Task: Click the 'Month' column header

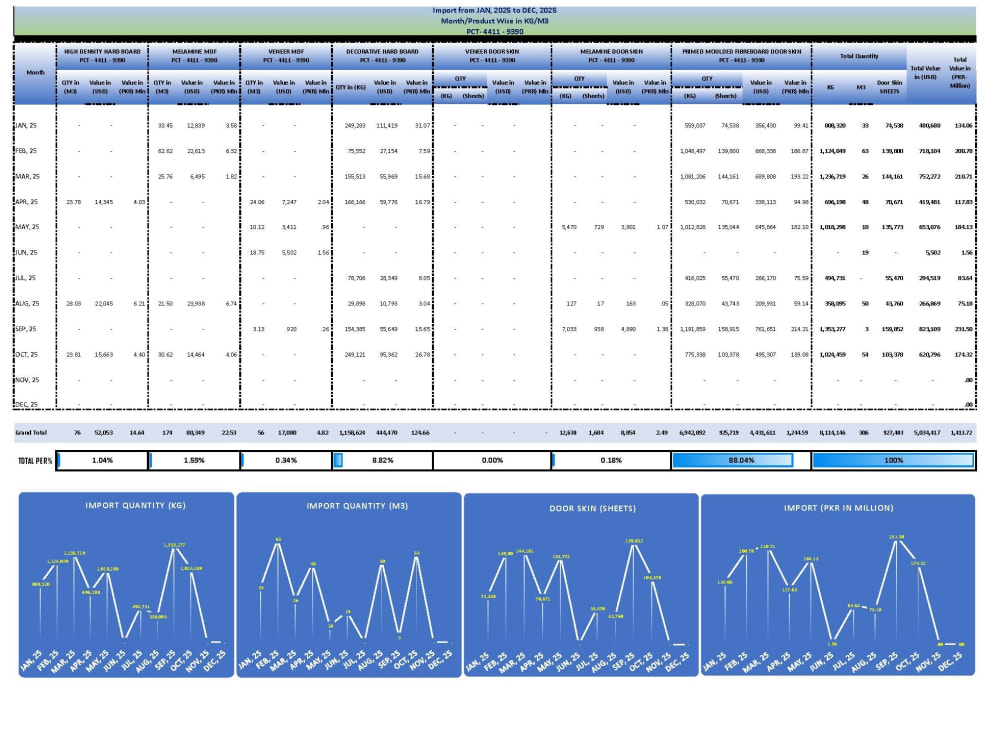Action: click(35, 73)
